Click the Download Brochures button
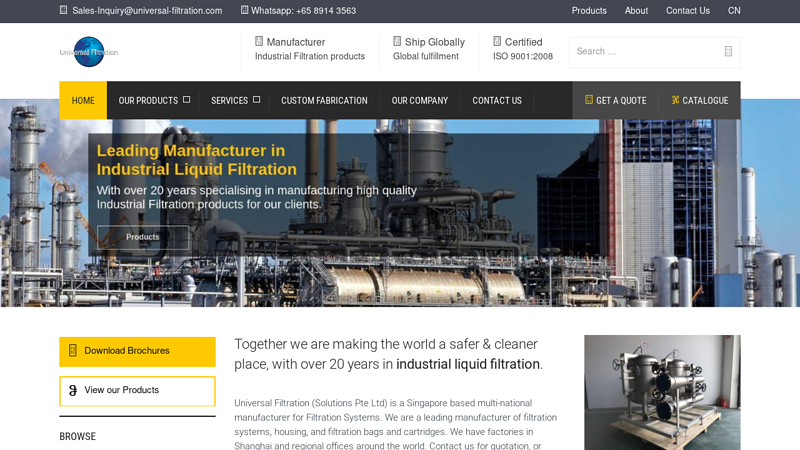This screenshot has height=450, width=800. tap(137, 352)
